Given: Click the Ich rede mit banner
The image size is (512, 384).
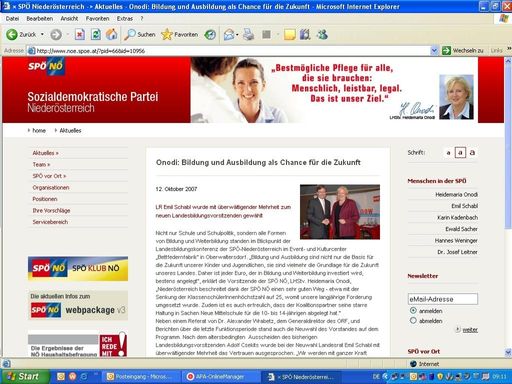Looking at the screenshot, I should (x=78, y=344).
